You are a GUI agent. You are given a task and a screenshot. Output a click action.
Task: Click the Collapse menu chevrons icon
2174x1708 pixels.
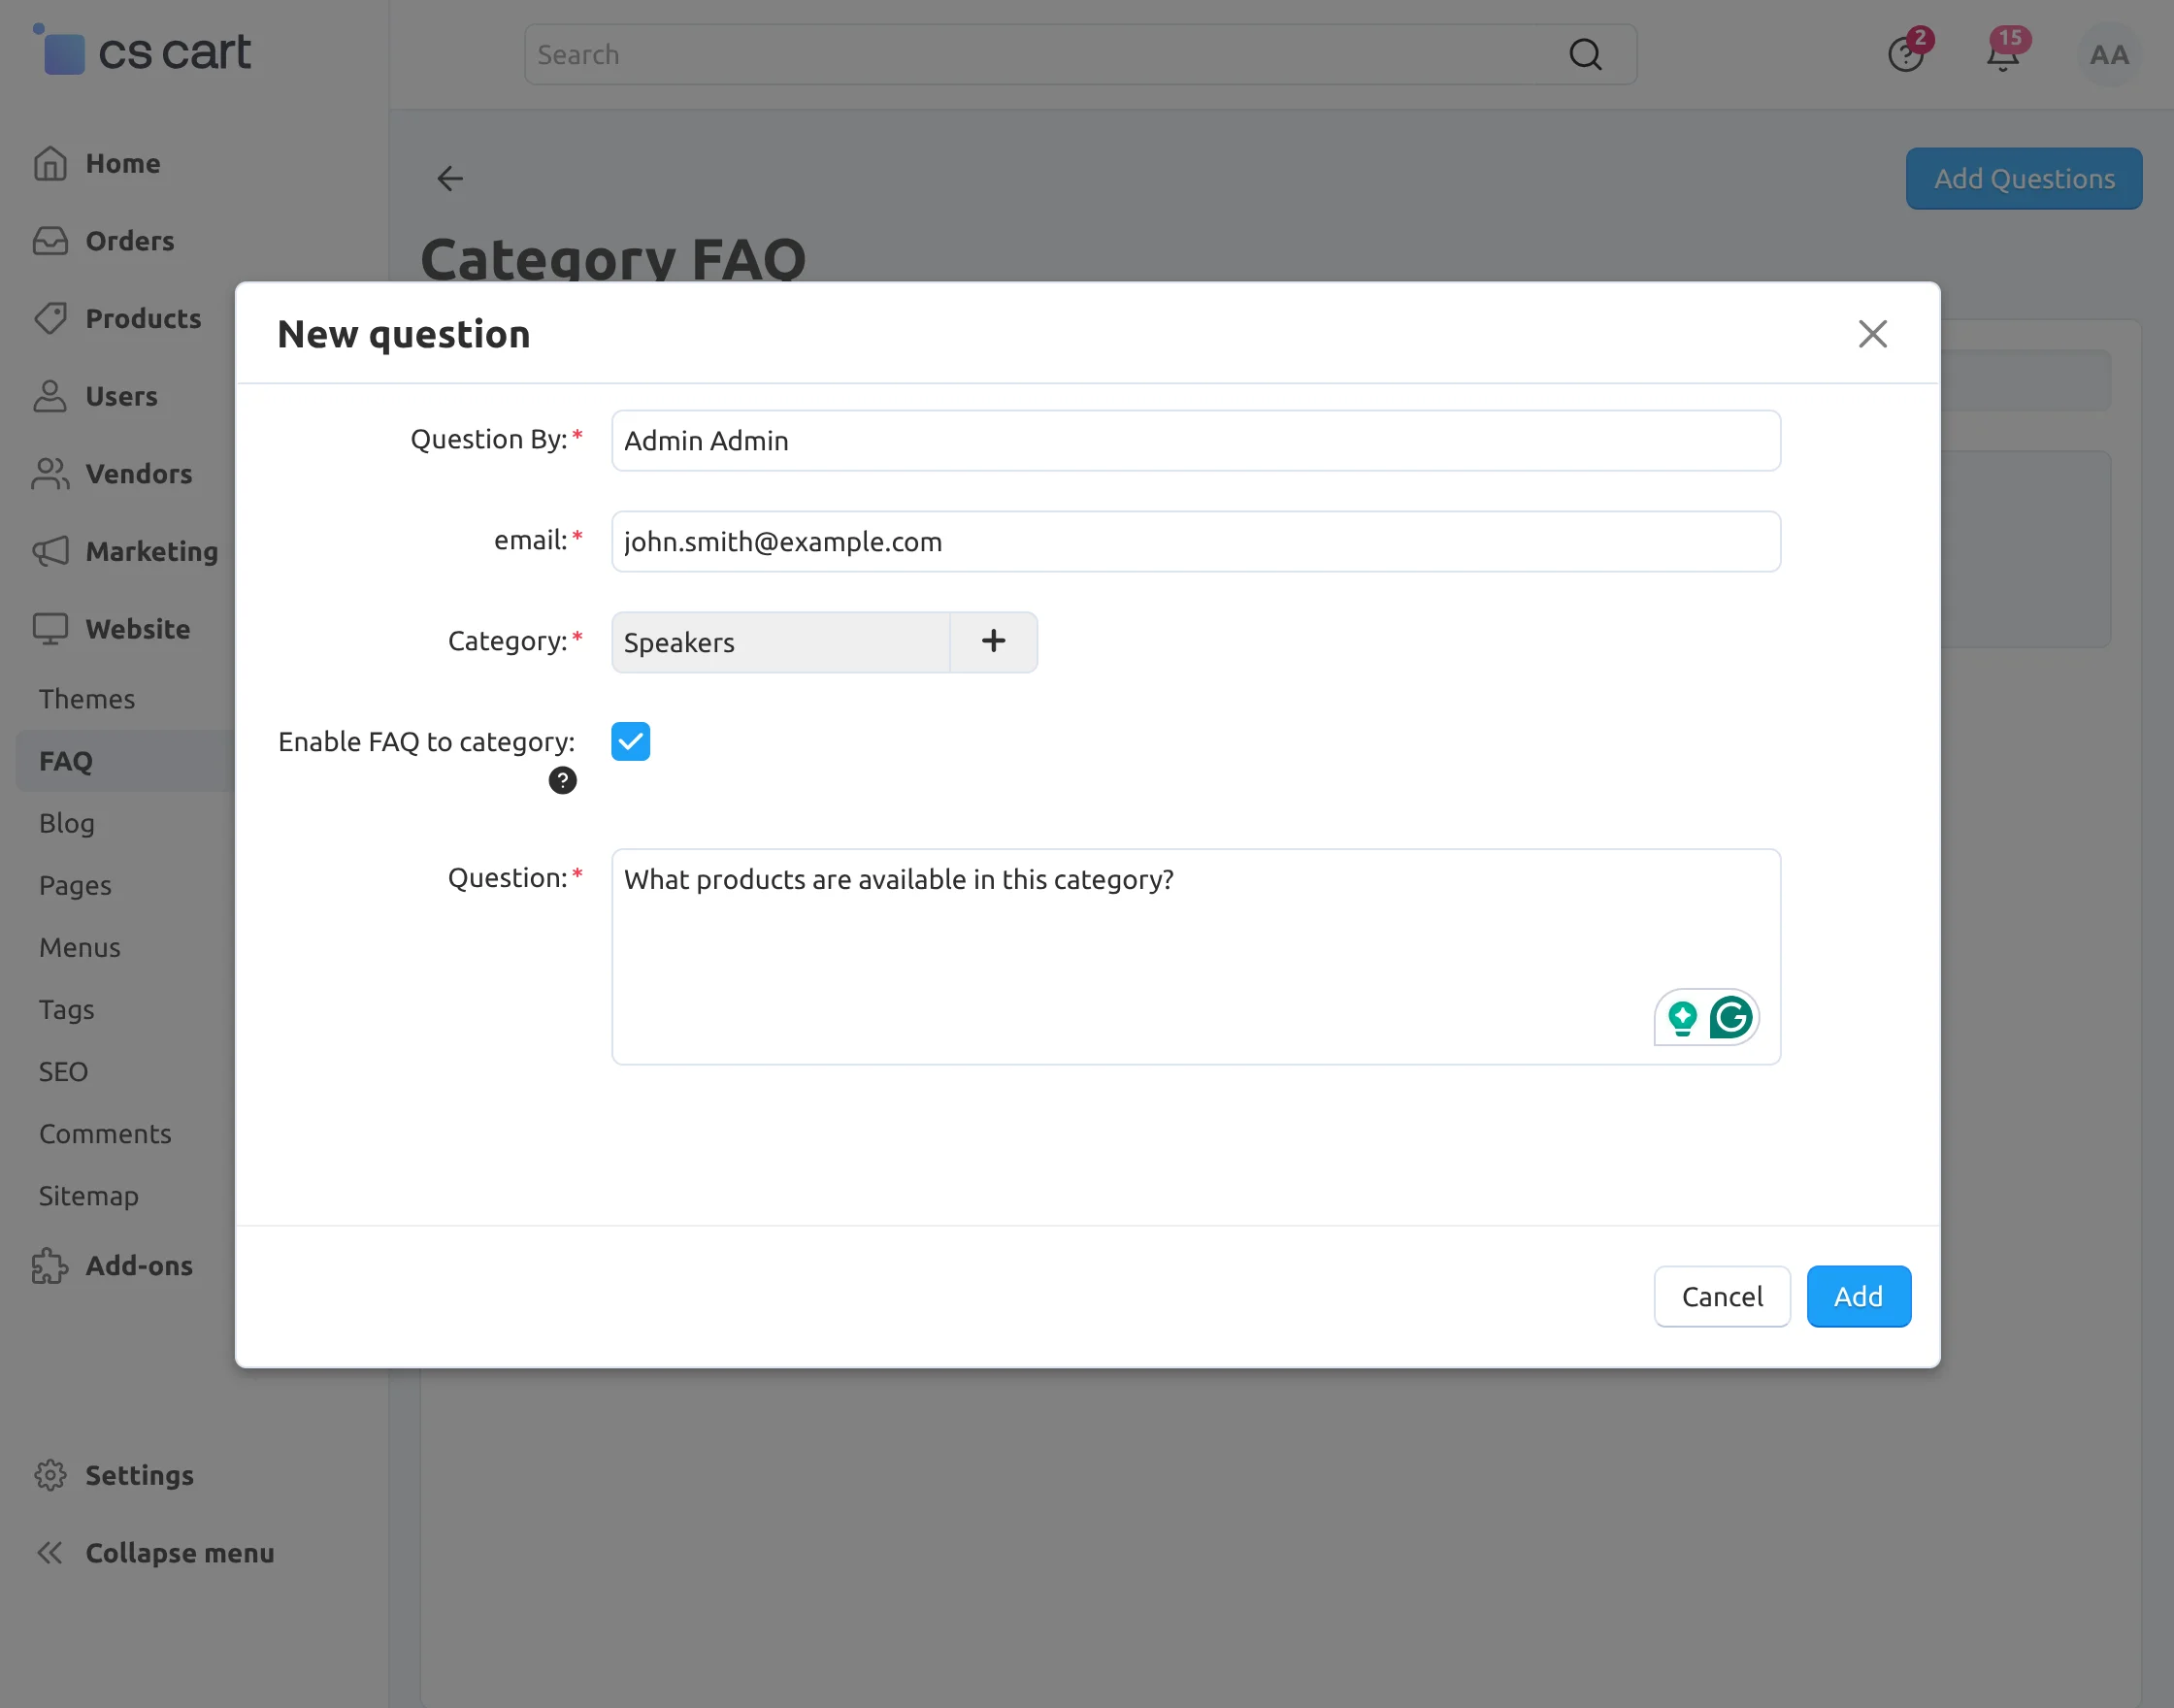coord(50,1552)
